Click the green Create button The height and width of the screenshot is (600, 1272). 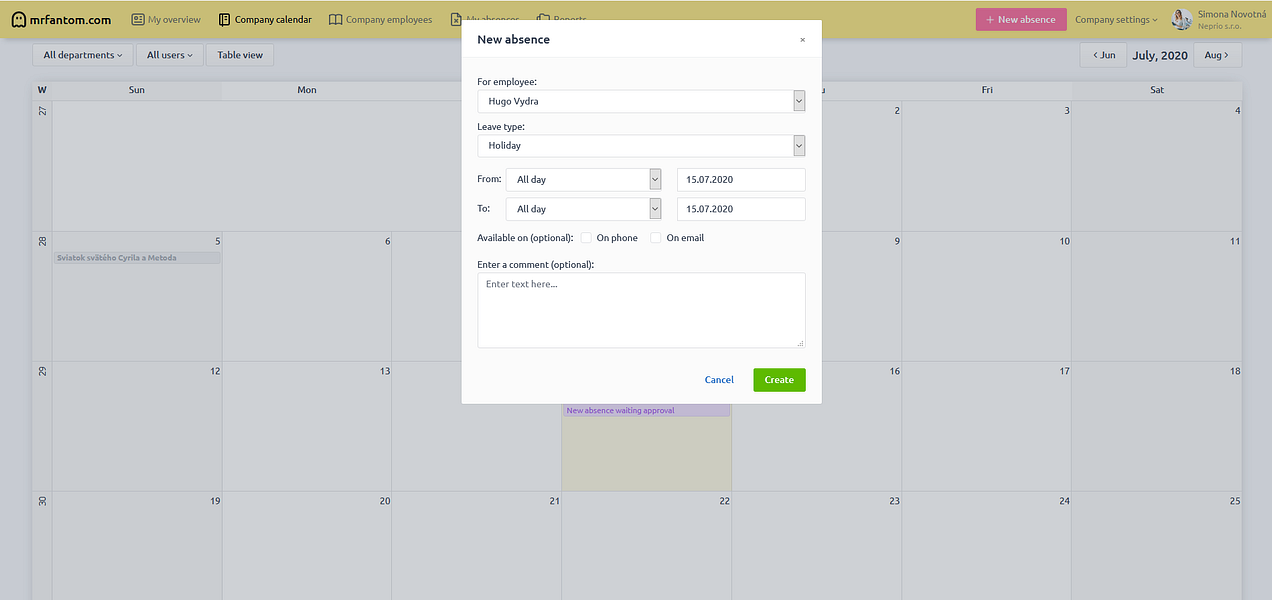[779, 380]
